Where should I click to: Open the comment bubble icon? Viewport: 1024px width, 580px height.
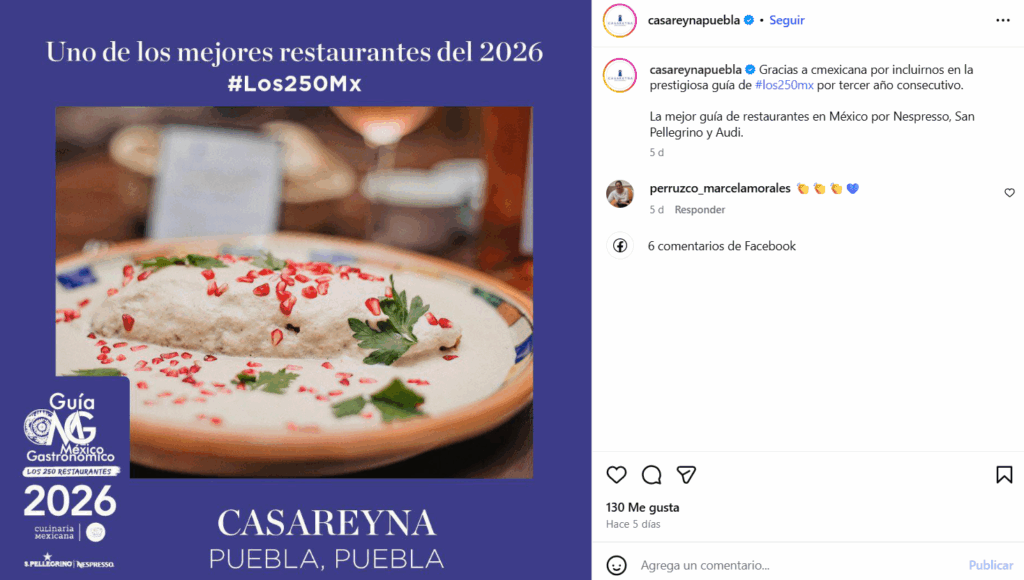point(651,475)
